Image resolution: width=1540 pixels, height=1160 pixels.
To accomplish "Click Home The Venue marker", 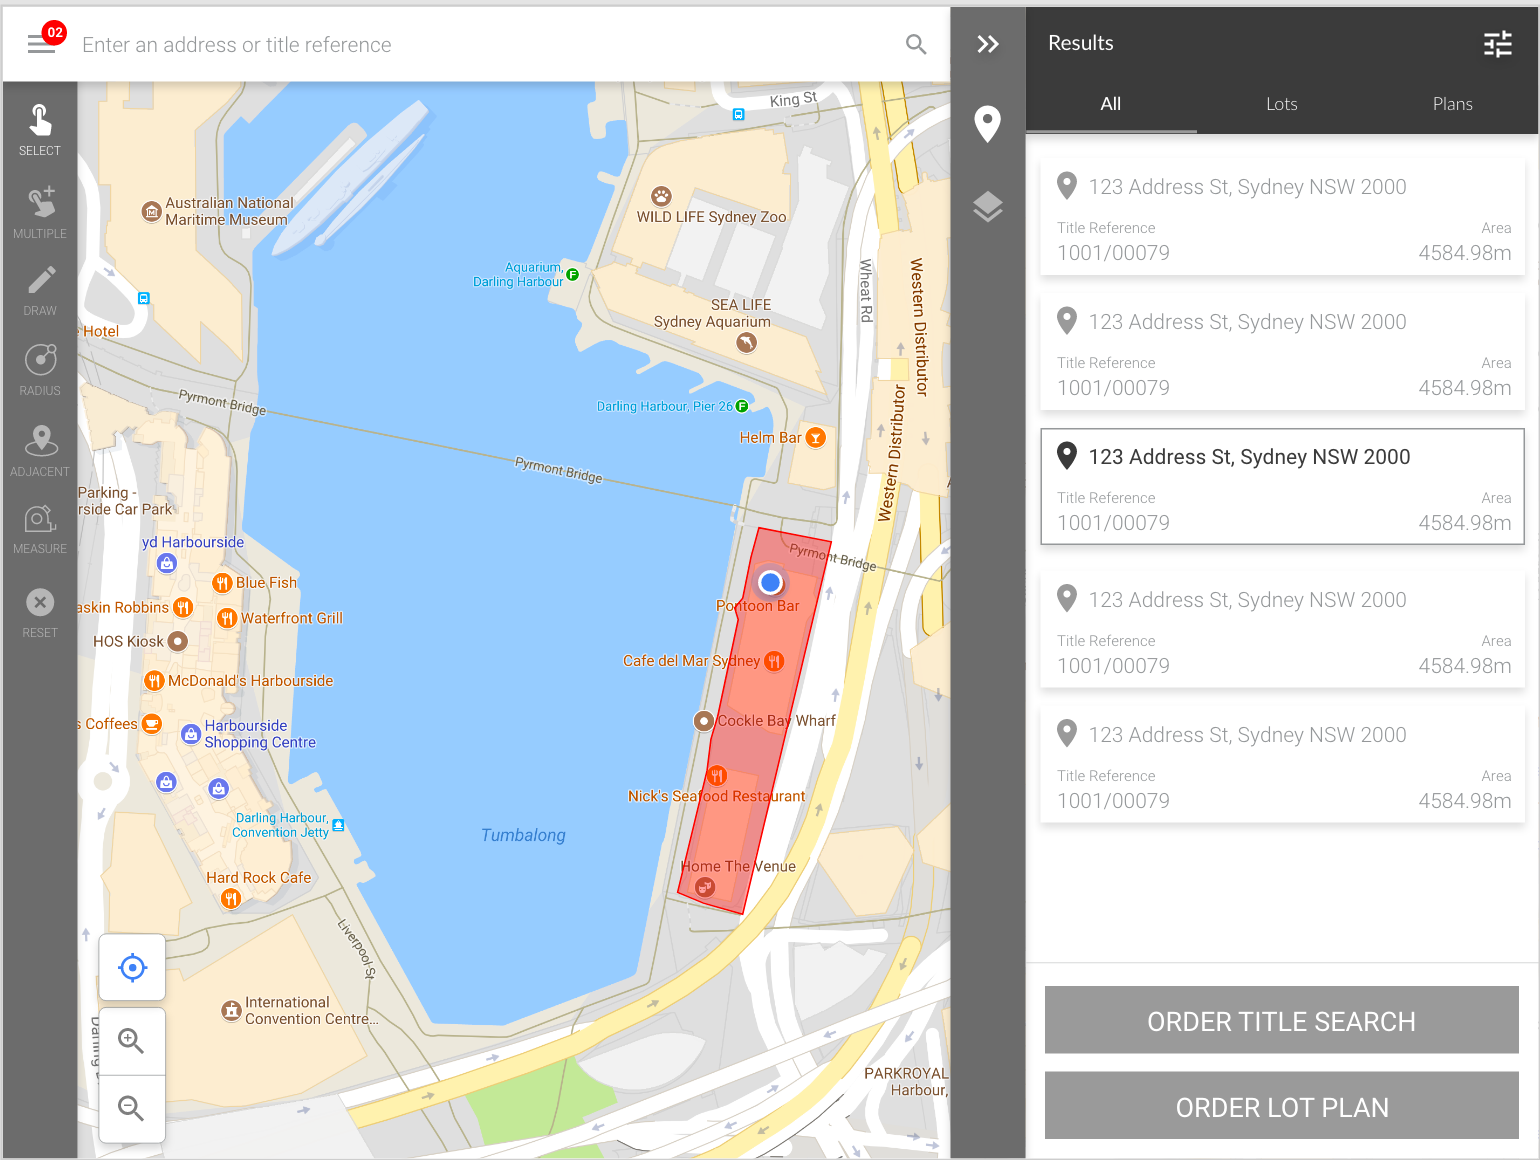I will pos(705,887).
